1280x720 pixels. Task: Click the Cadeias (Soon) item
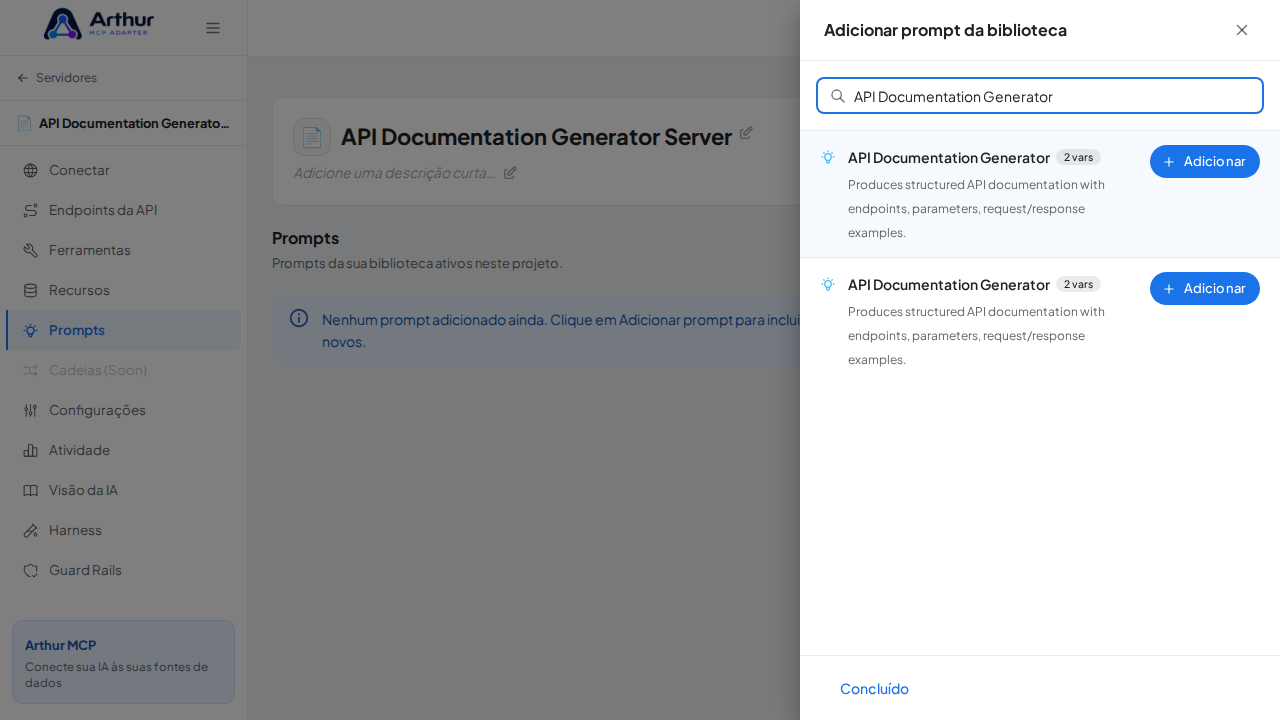124,370
